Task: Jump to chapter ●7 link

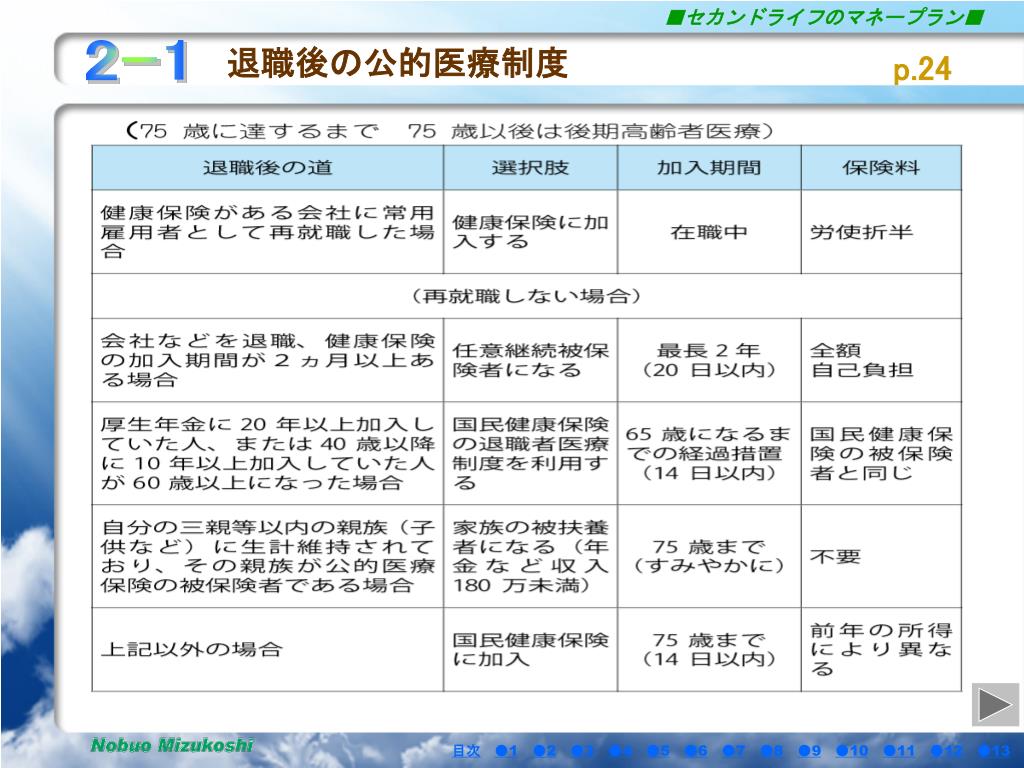Action: (x=734, y=751)
